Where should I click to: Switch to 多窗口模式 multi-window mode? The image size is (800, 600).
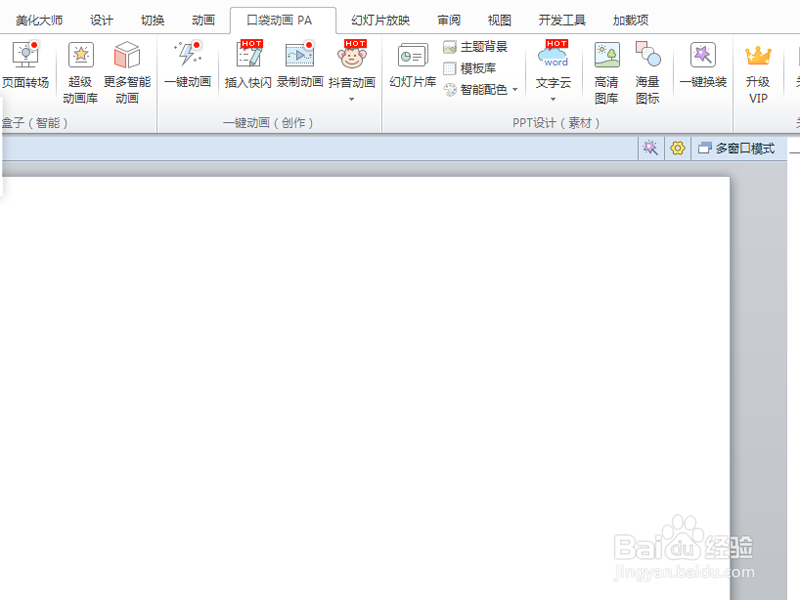[737, 148]
